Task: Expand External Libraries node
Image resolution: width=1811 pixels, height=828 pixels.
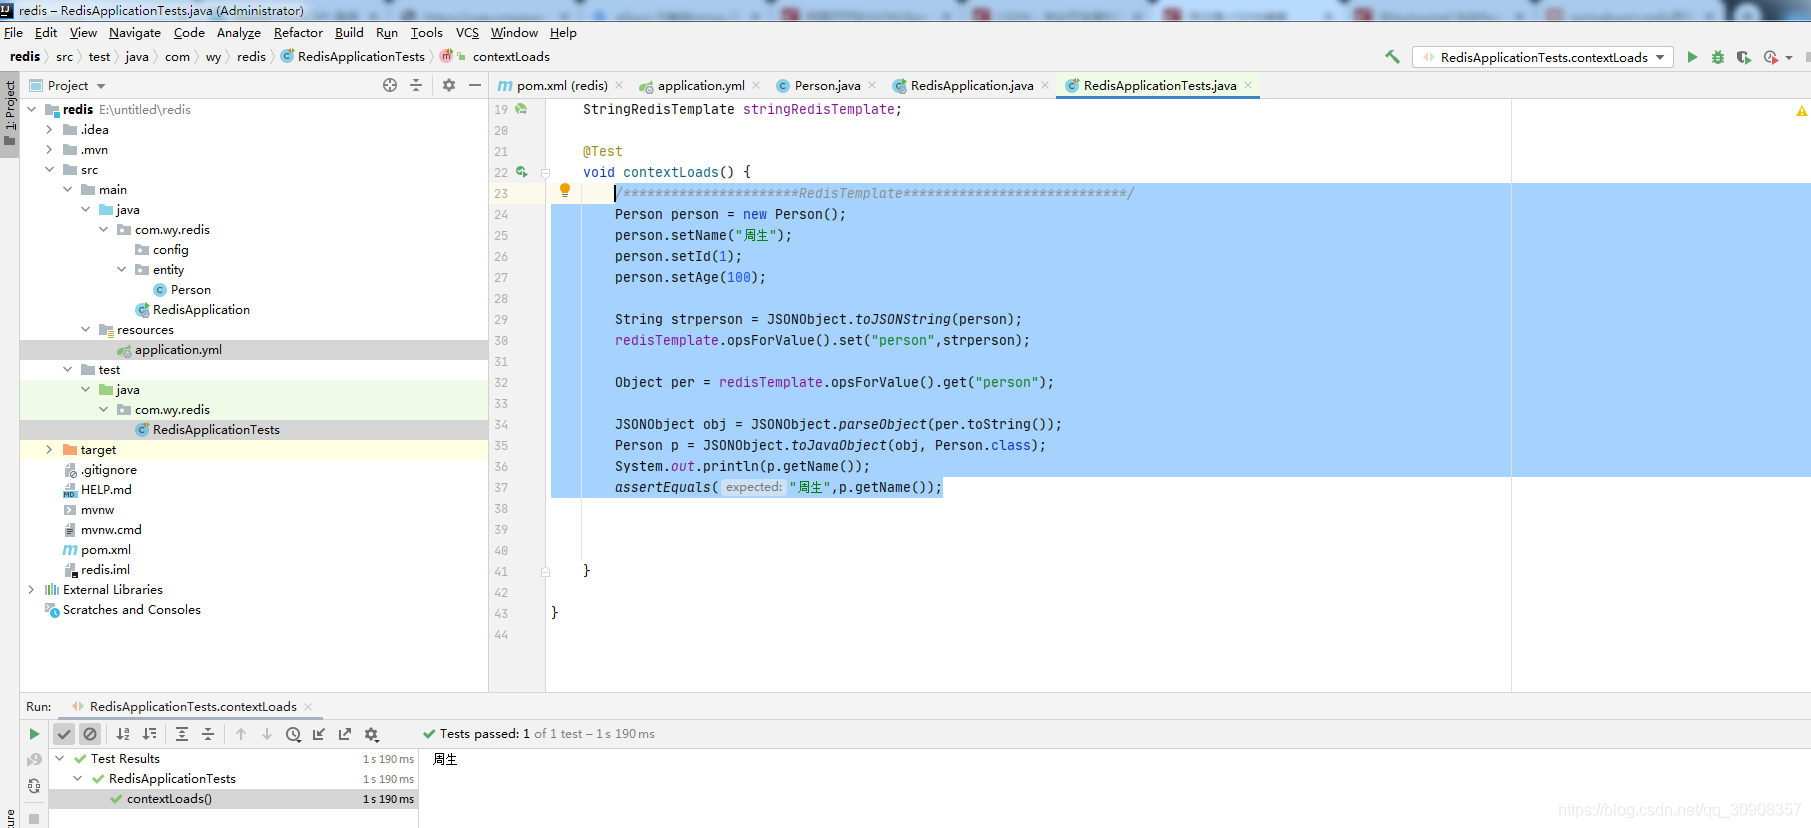Action: click(x=31, y=590)
